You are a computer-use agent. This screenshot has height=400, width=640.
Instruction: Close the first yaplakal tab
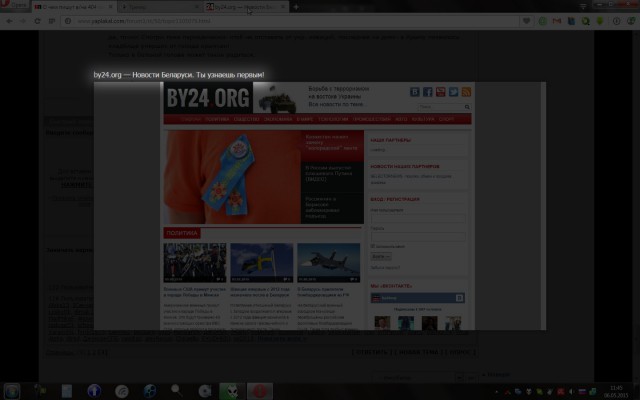coord(111,7)
